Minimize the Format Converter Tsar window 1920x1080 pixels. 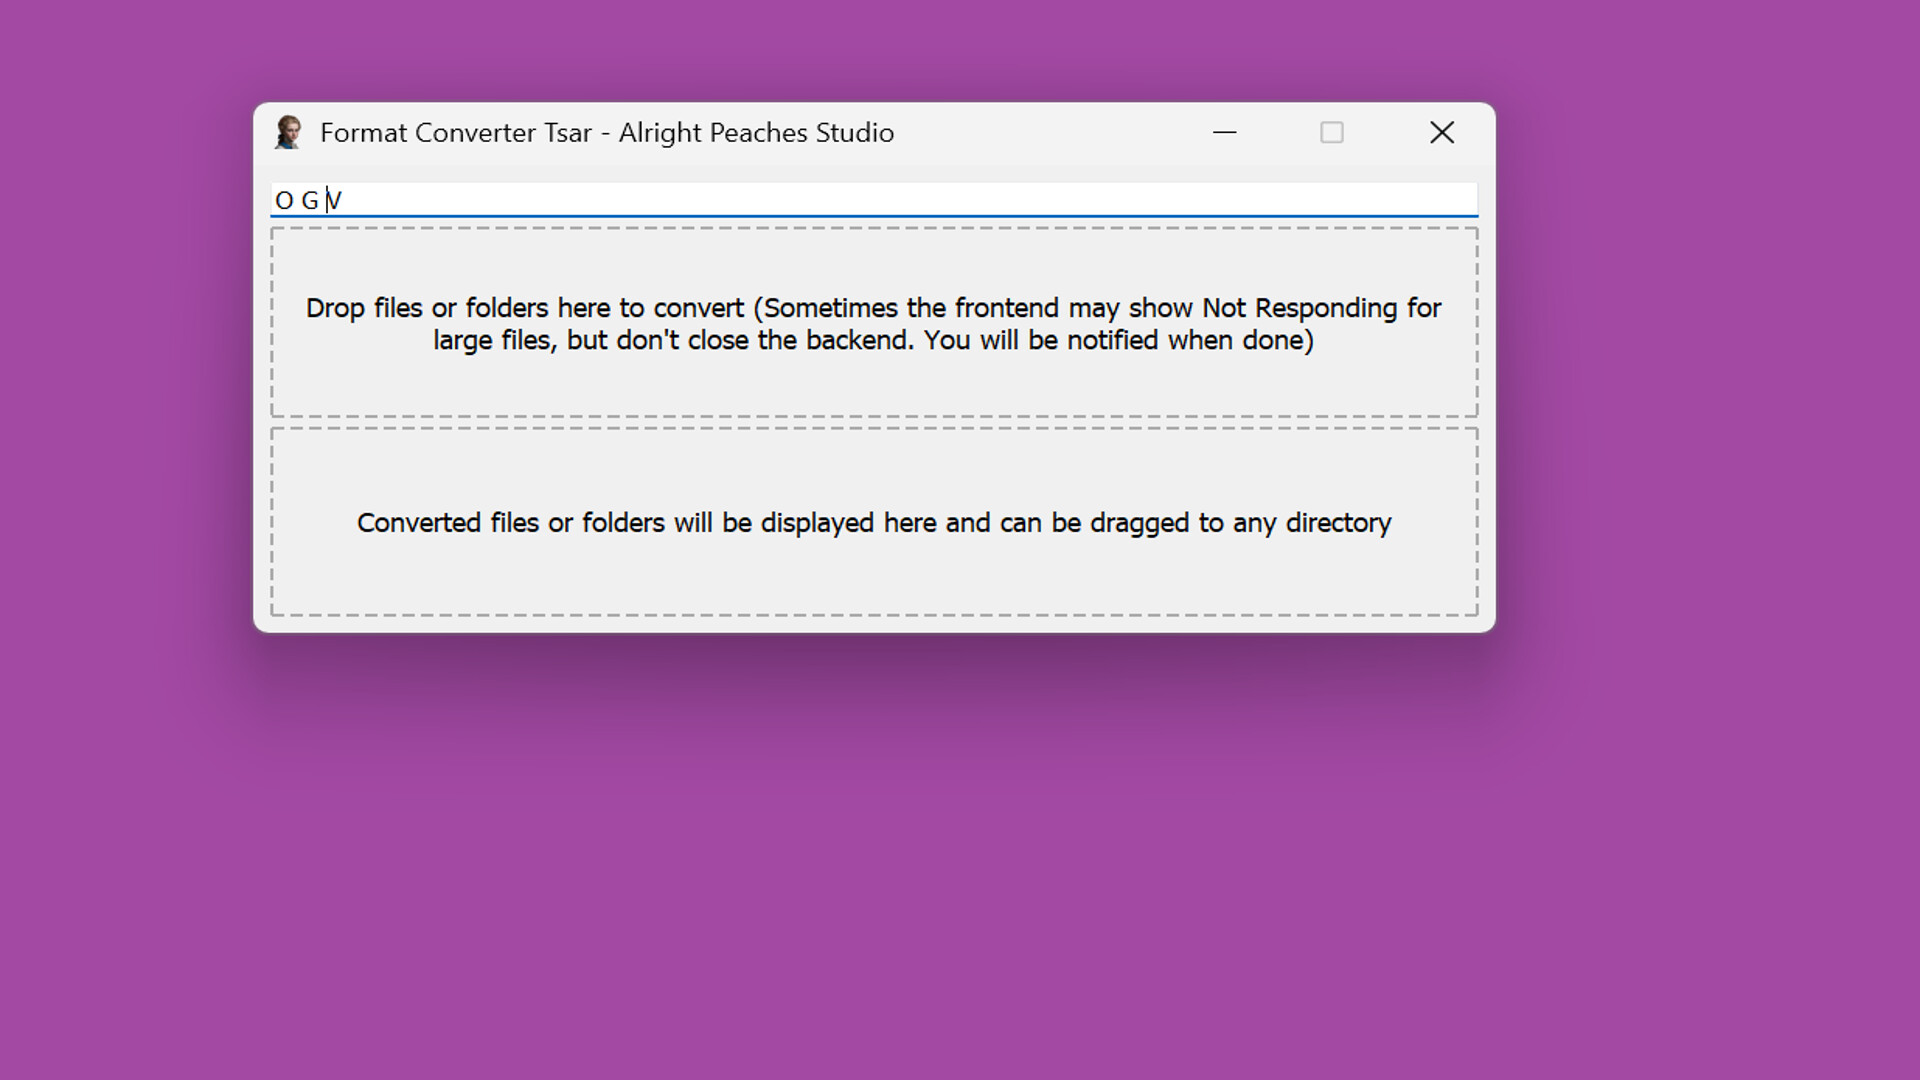(1225, 132)
